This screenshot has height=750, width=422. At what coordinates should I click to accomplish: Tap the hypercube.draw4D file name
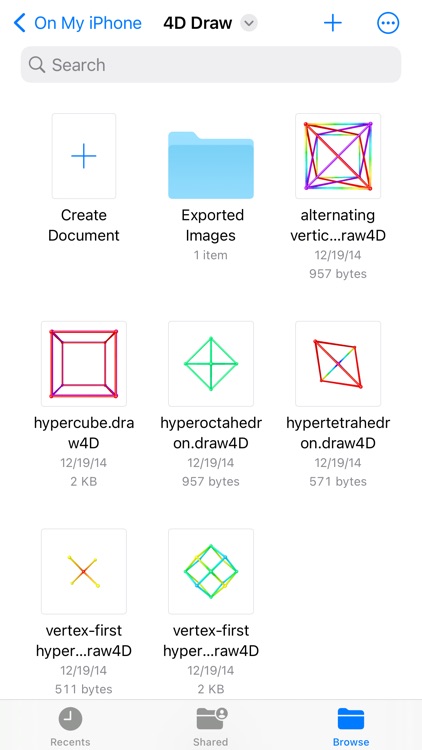[84, 433]
